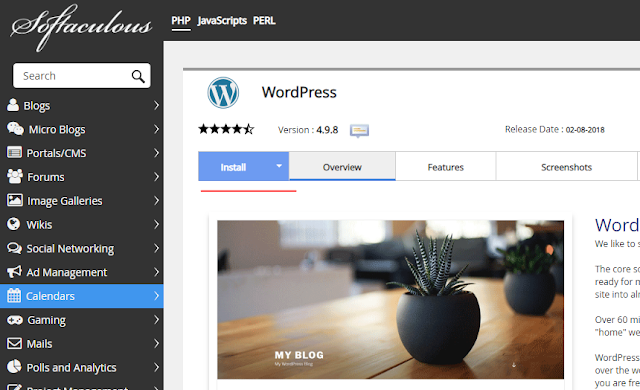Open the Overview tab
Screen dimensions: 640x390
[342, 166]
